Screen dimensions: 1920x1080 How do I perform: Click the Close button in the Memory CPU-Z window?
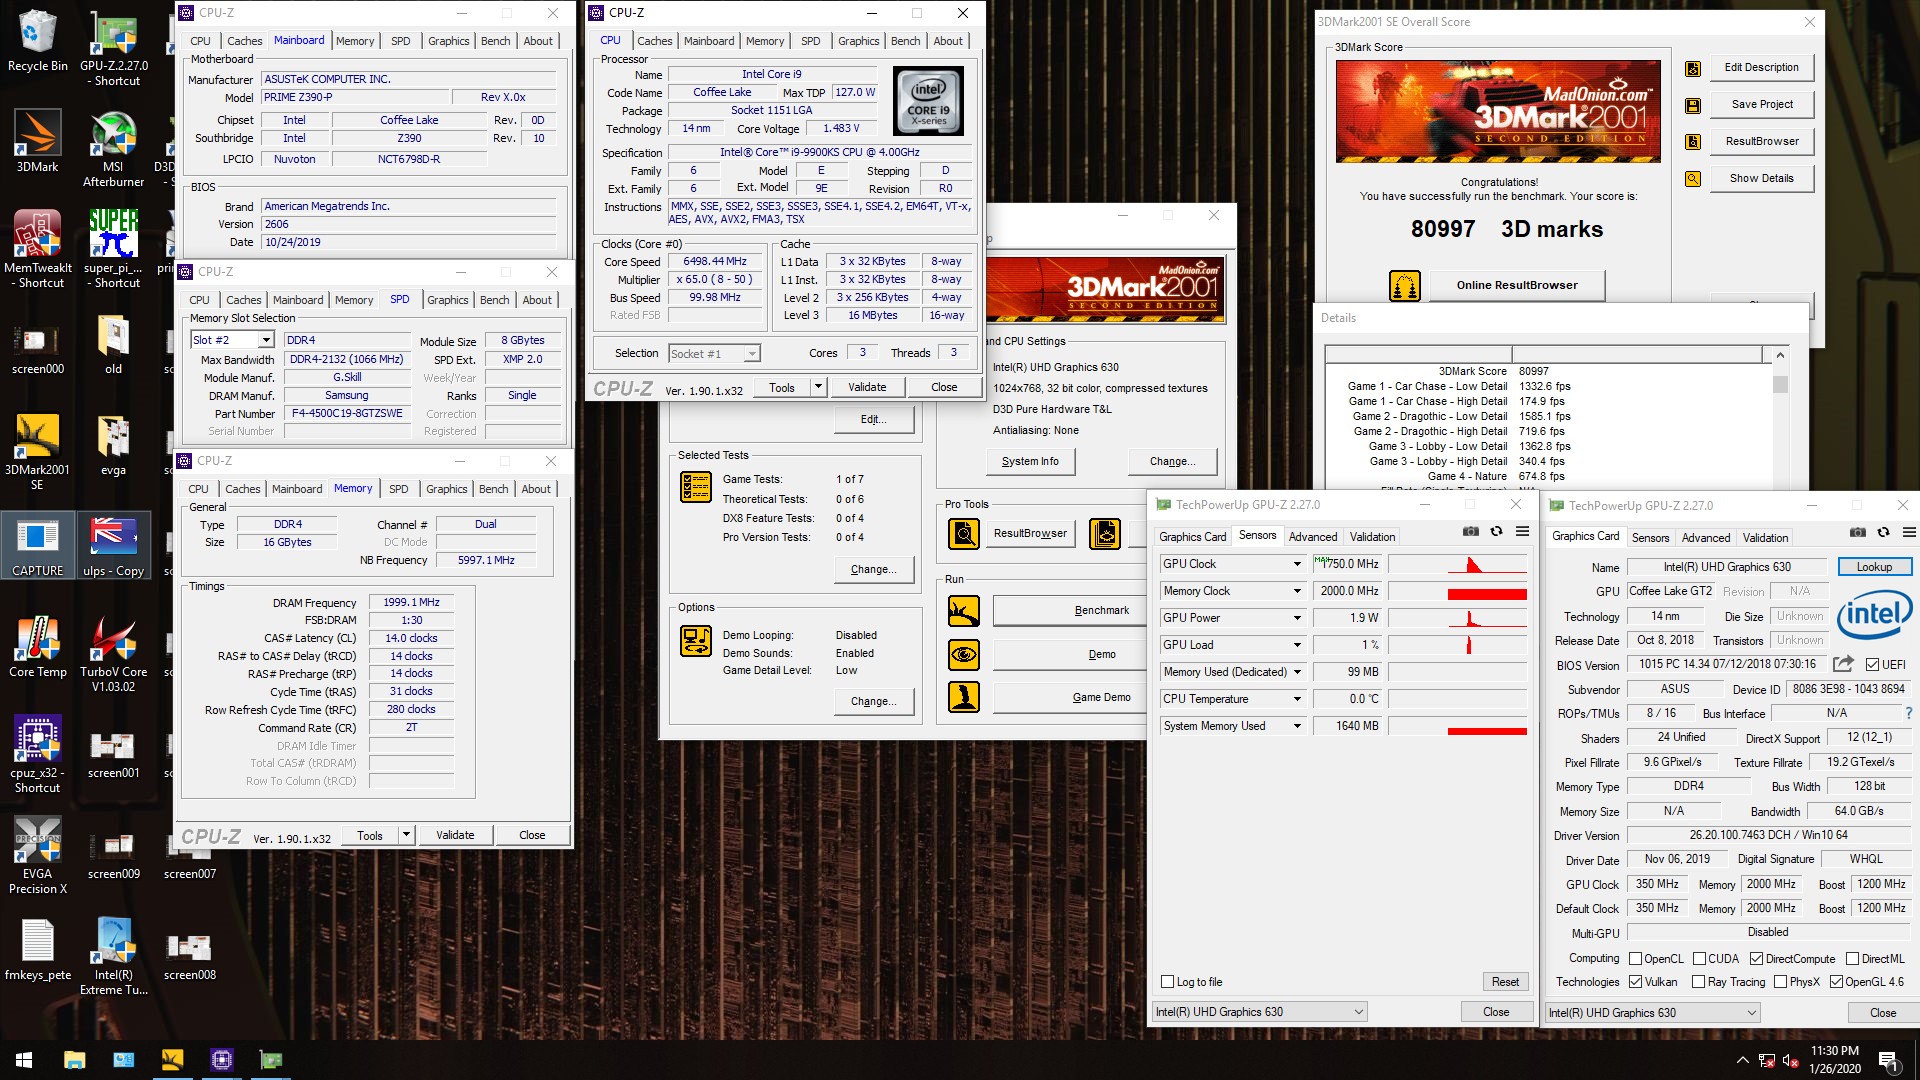click(532, 835)
